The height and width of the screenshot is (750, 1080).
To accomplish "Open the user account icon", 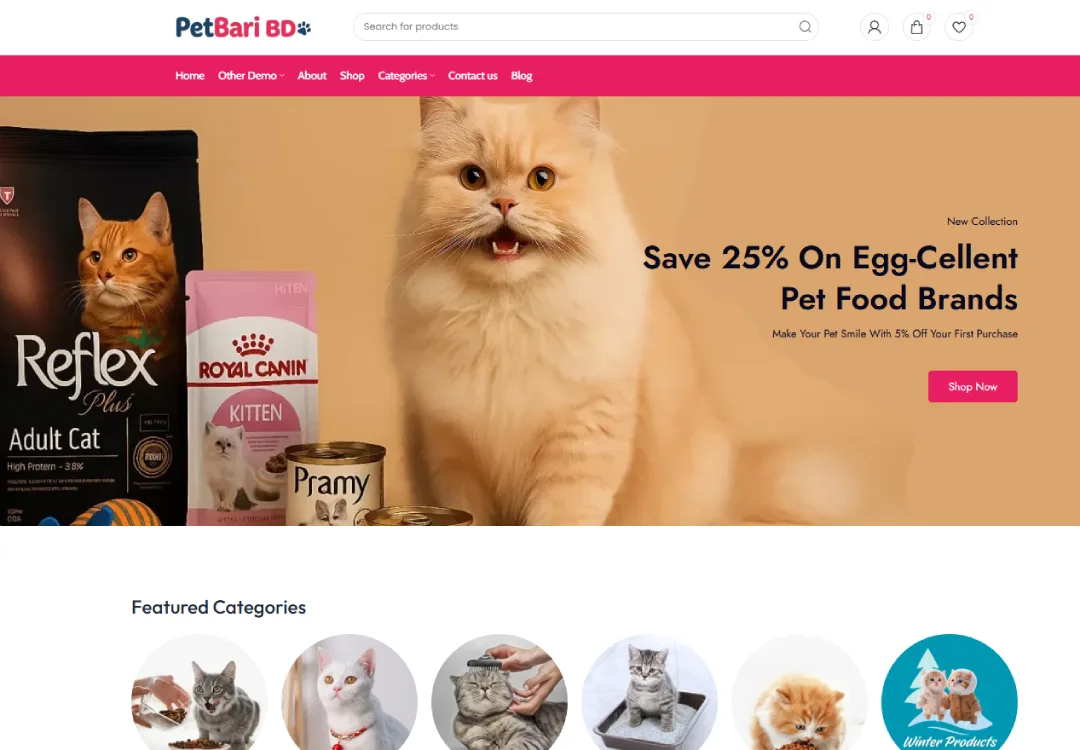I will (x=874, y=27).
